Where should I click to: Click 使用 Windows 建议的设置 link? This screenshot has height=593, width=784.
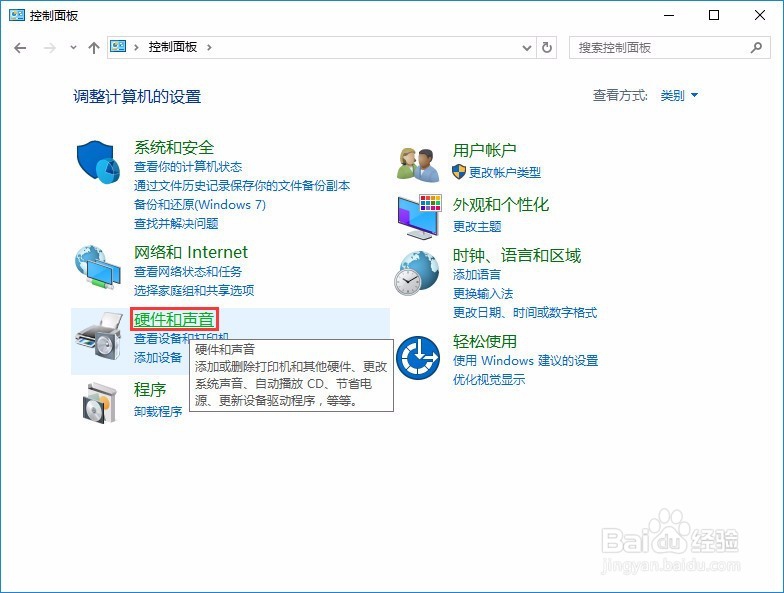pyautogui.click(x=526, y=360)
